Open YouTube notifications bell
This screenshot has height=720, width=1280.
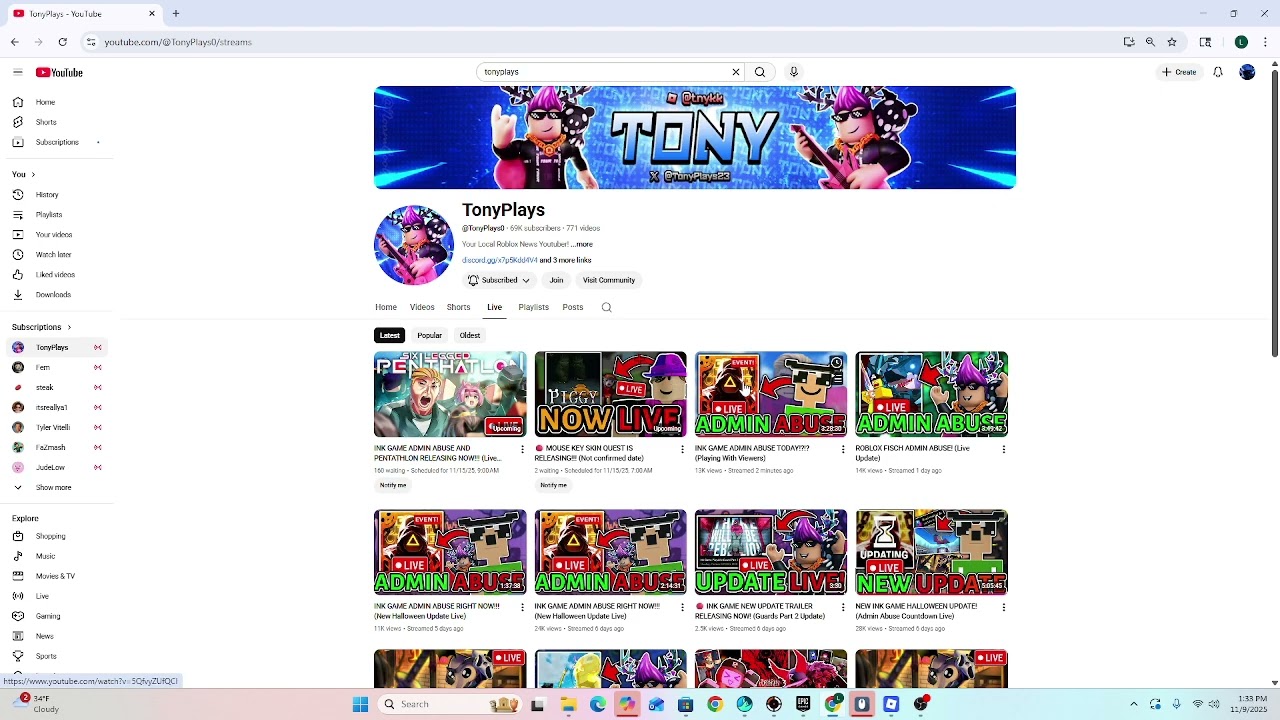[x=1218, y=72]
